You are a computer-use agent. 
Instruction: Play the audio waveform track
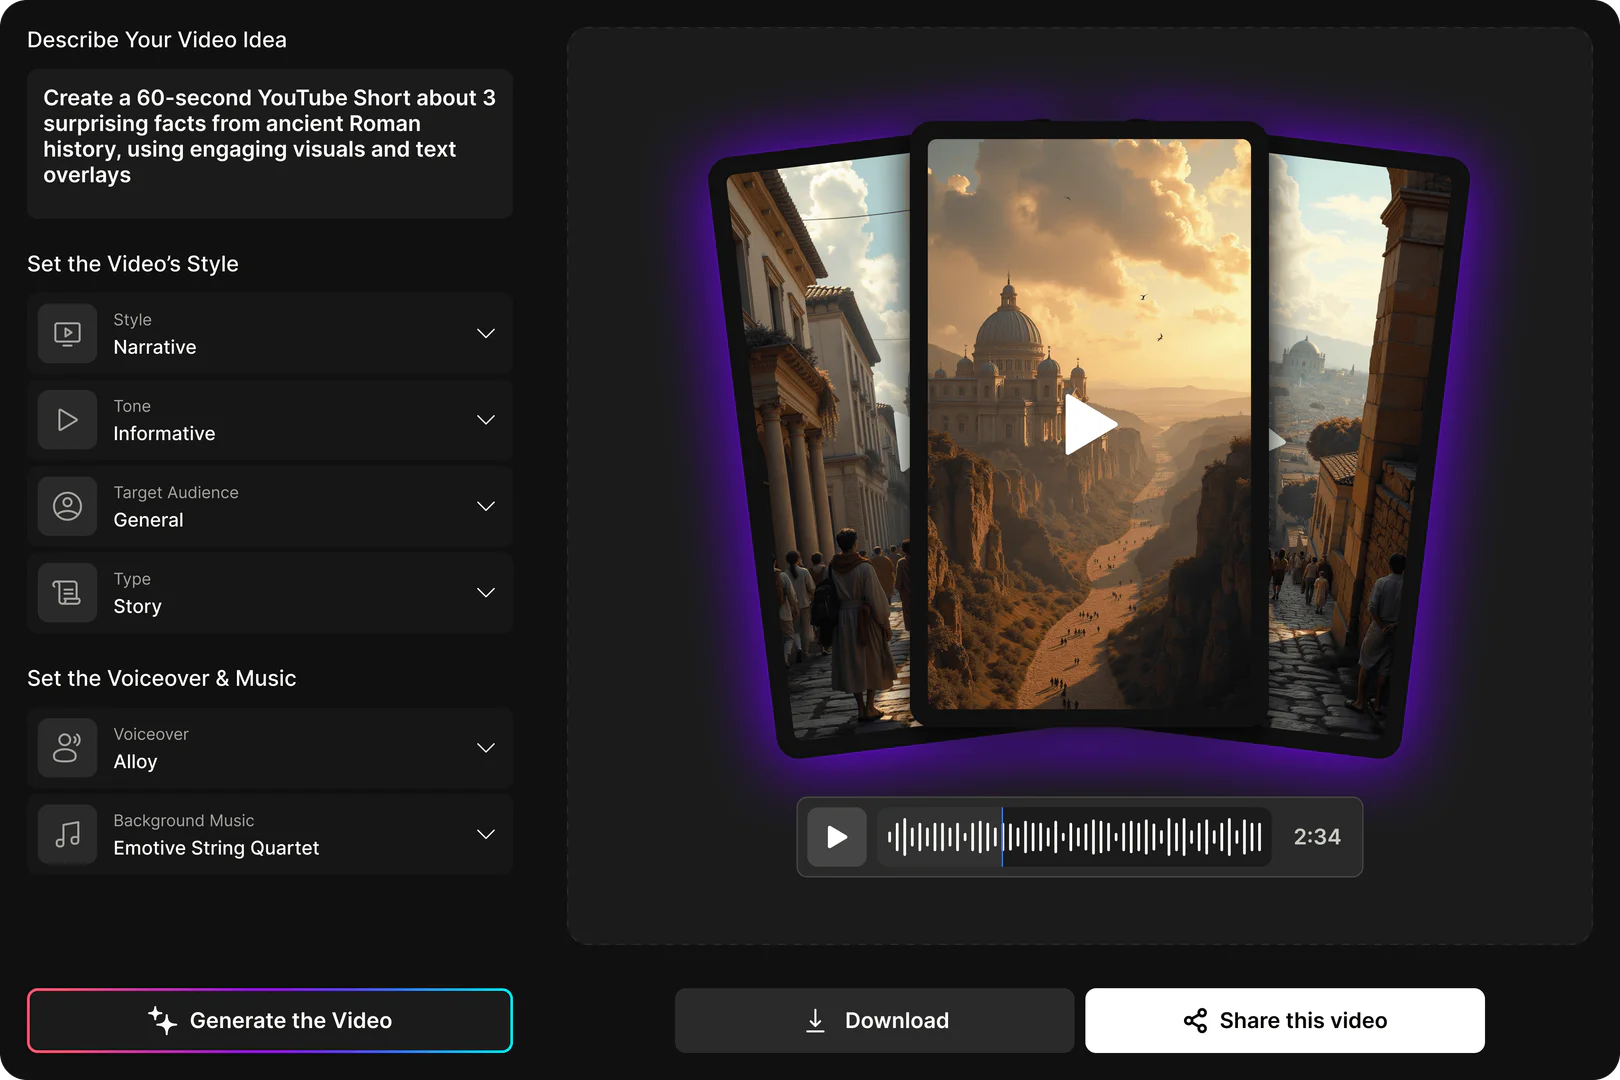coord(837,837)
